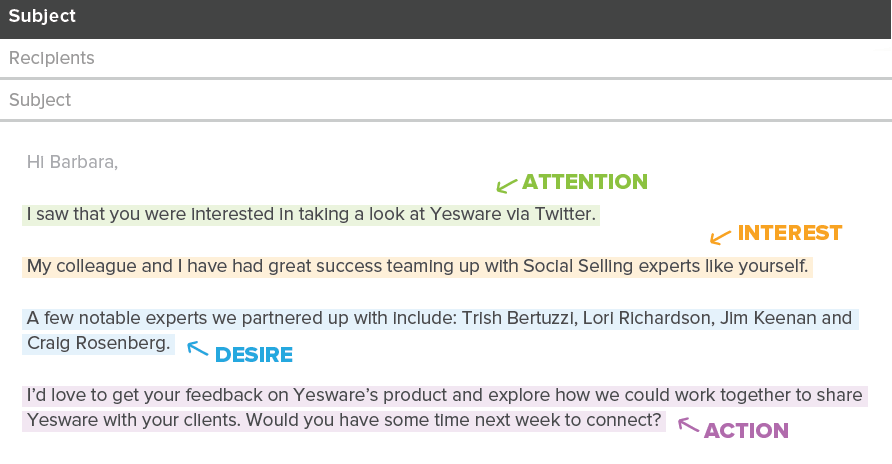Click the orange highlighted Social Selling sentence
892x464 pixels.
pyautogui.click(x=418, y=267)
